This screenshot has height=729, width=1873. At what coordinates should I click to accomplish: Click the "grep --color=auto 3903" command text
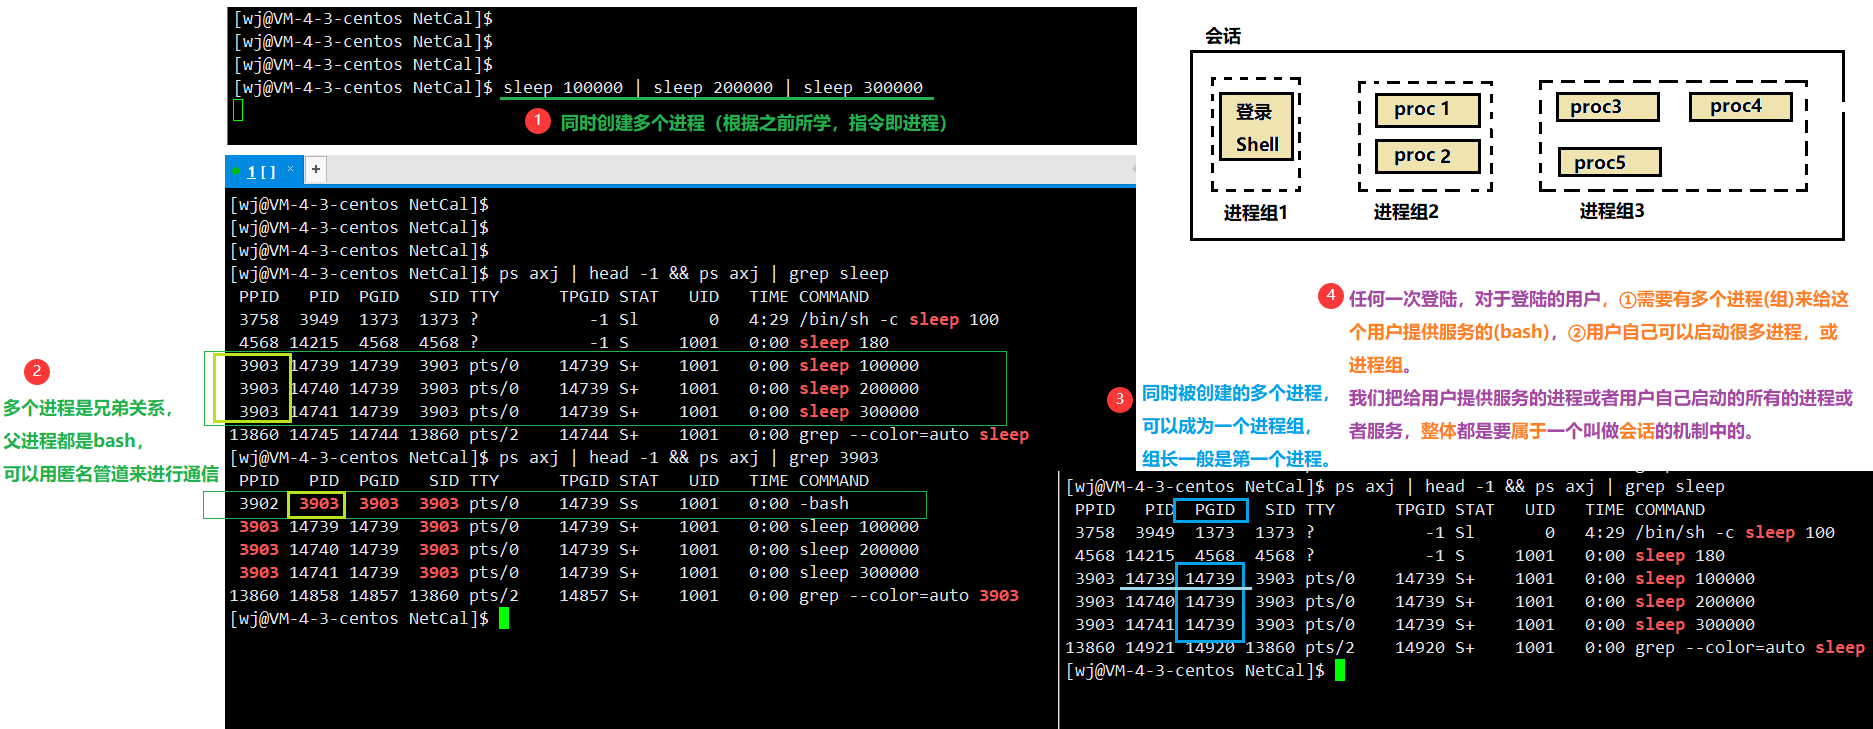click(909, 596)
